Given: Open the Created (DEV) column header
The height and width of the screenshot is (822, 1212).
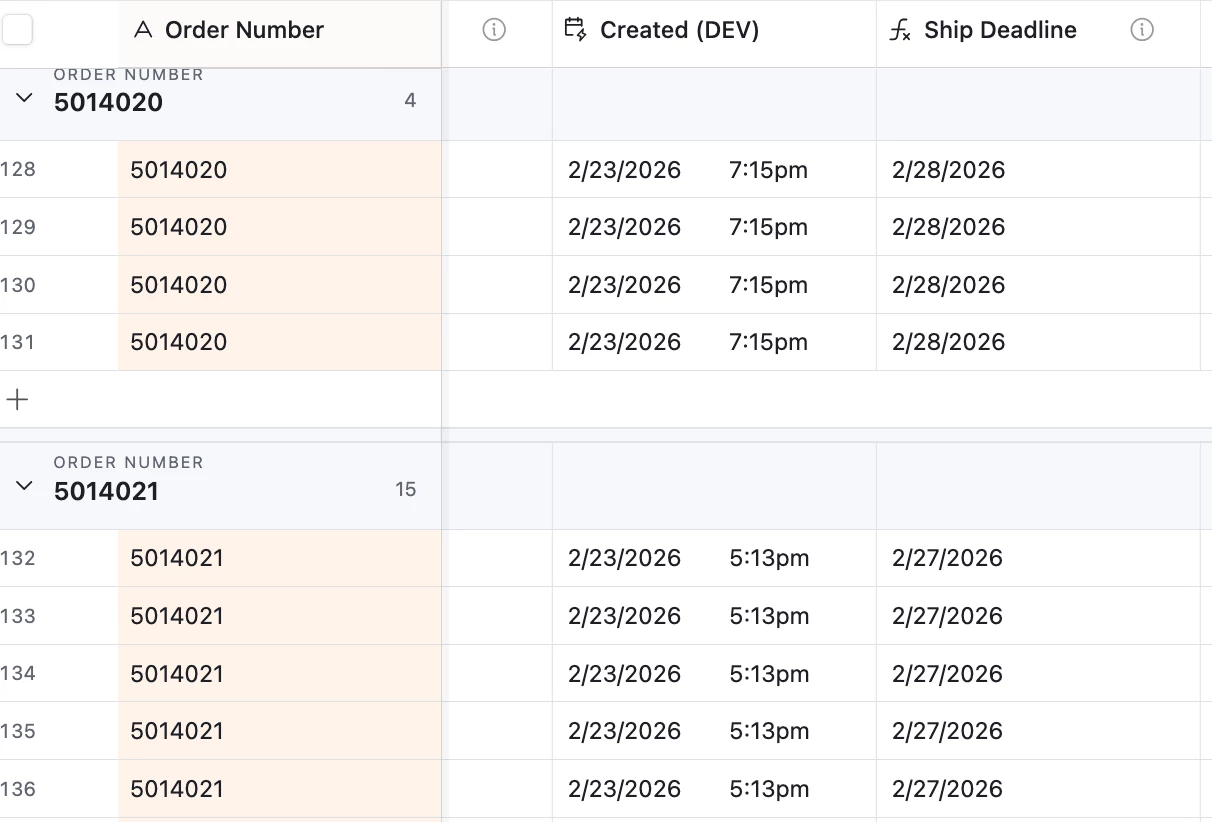Looking at the screenshot, I should [x=679, y=30].
